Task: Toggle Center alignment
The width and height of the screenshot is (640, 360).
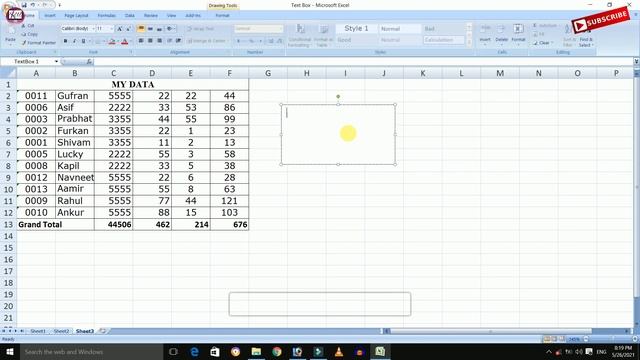Action: click(x=150, y=41)
